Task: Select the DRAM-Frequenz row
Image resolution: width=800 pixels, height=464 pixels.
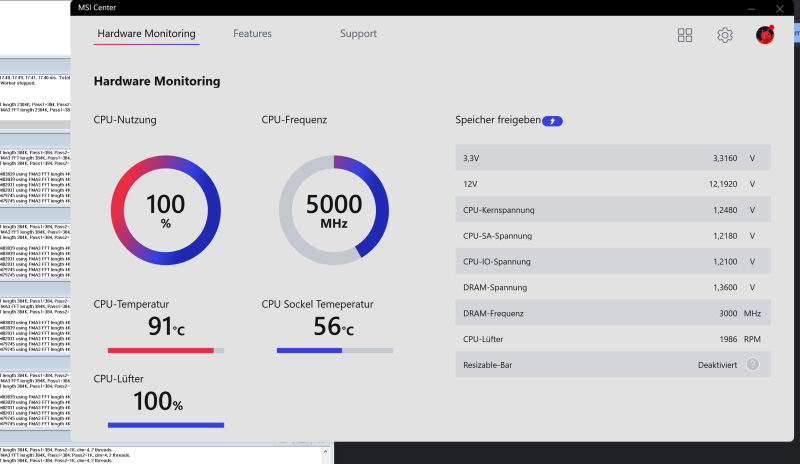Action: 613,313
